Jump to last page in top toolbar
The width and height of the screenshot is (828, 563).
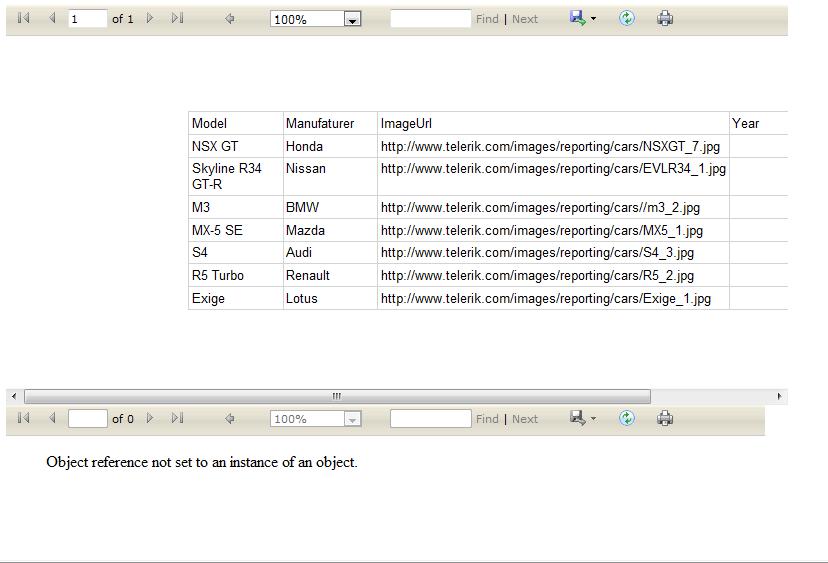pos(177,18)
